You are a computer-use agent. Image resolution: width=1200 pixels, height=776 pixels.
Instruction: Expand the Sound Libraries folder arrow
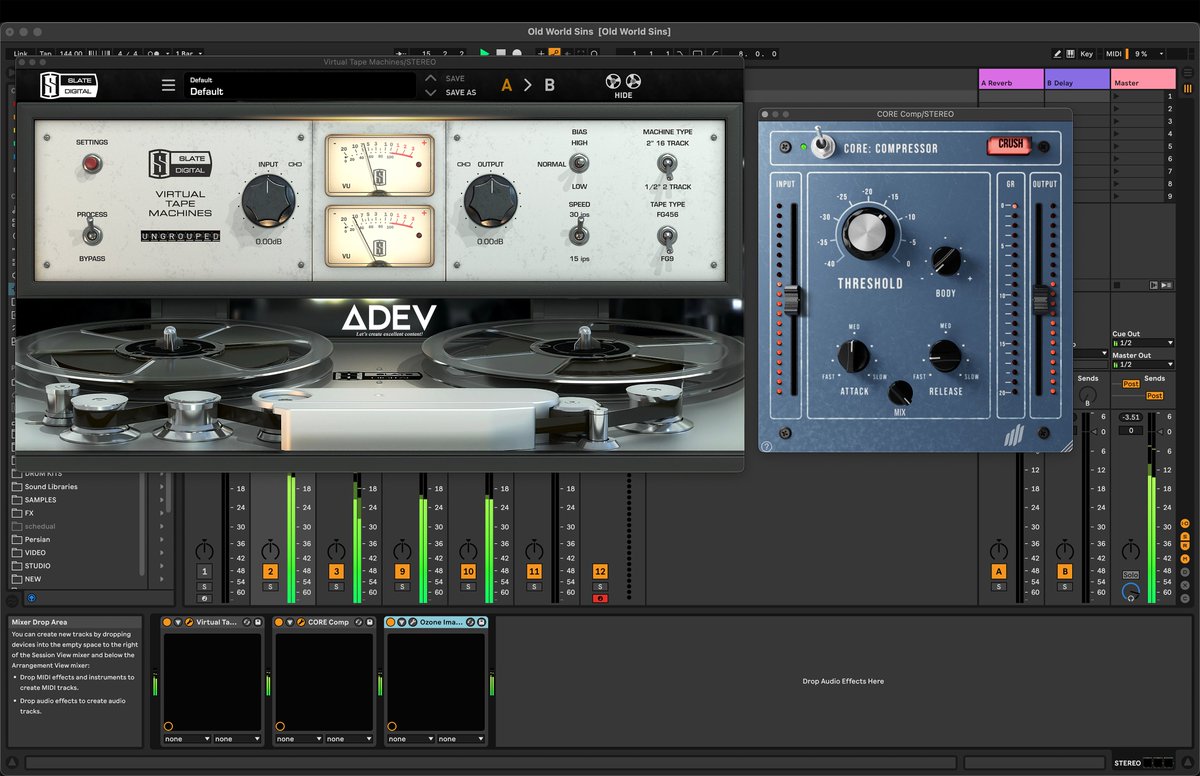162,487
